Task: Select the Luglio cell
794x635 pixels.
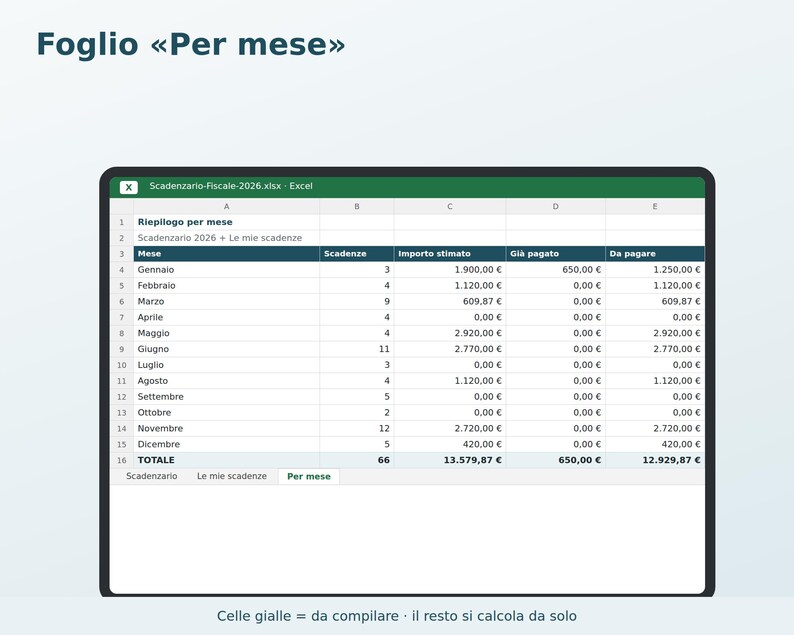Action: [x=226, y=365]
